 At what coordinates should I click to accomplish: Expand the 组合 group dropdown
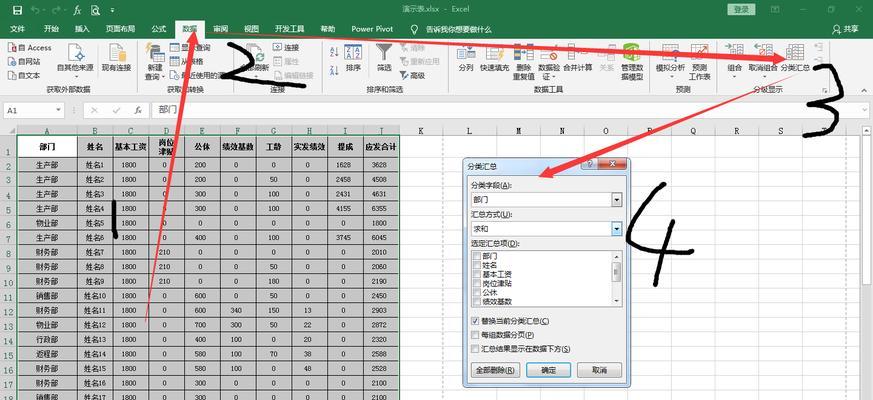[734, 76]
